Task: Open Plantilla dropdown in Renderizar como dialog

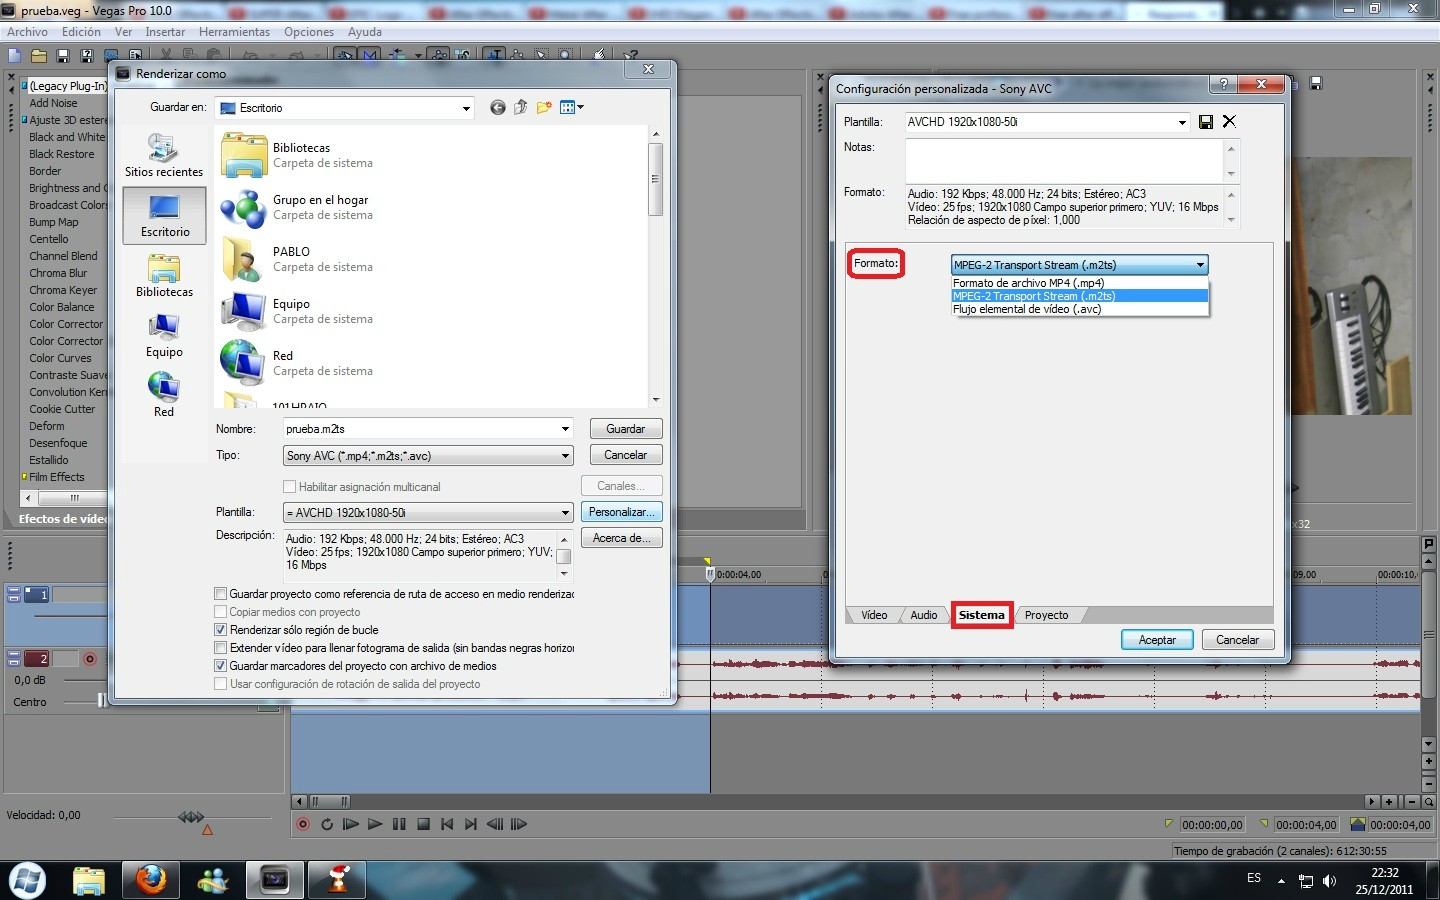Action: pos(565,513)
